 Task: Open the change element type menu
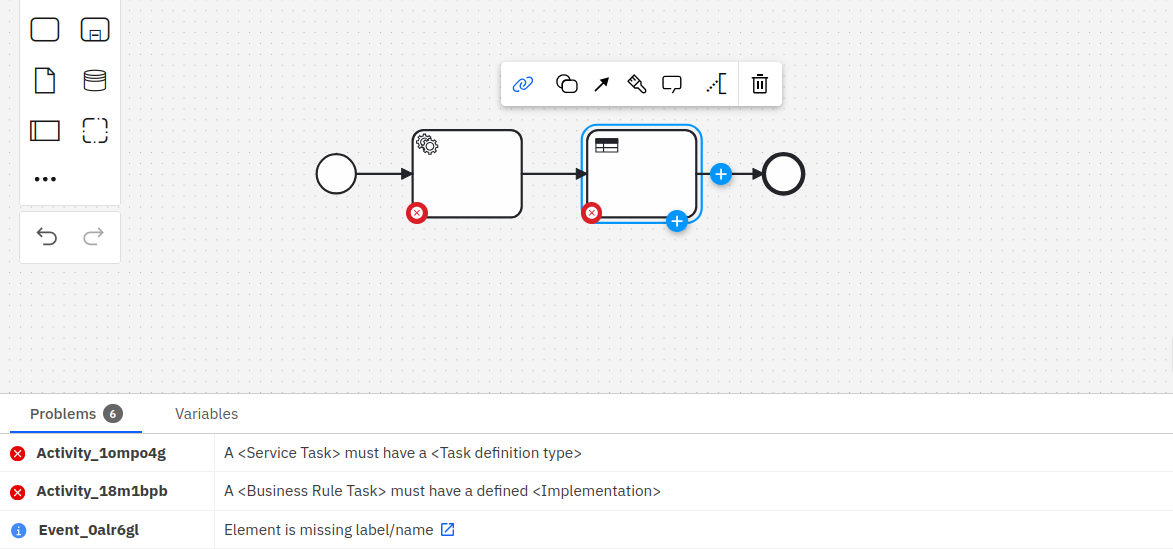click(566, 84)
